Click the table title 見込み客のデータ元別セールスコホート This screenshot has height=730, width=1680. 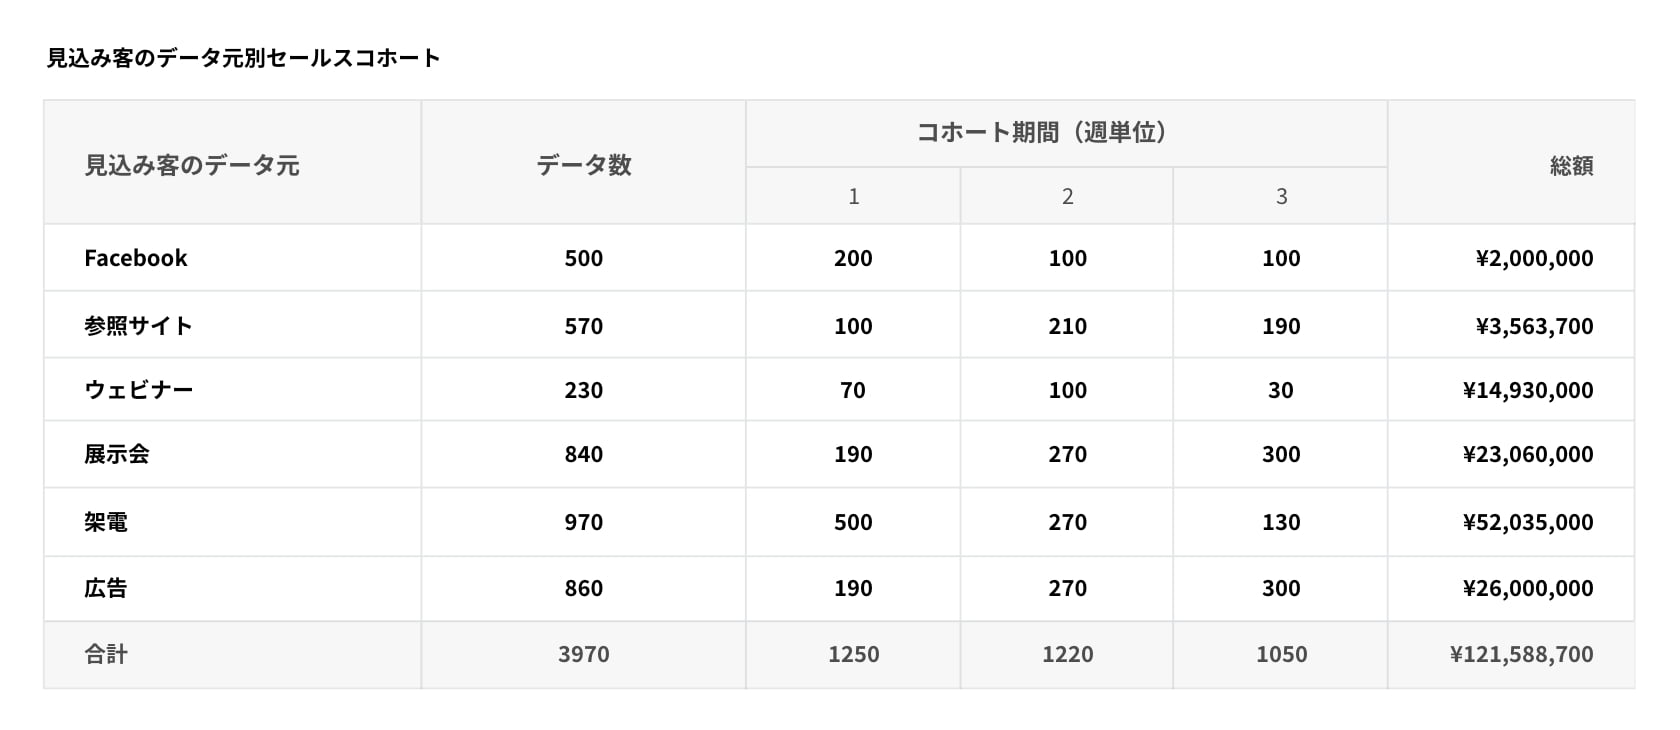click(244, 58)
